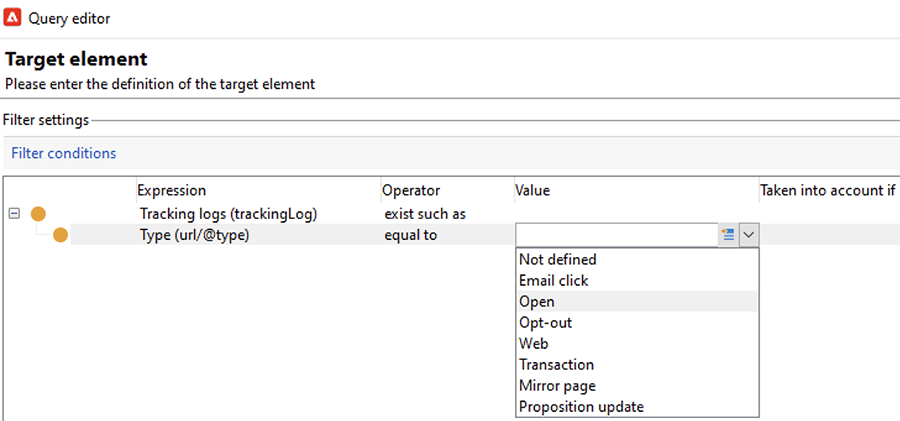
Task: Choose "Proposition update" entry
Action: tap(581, 406)
